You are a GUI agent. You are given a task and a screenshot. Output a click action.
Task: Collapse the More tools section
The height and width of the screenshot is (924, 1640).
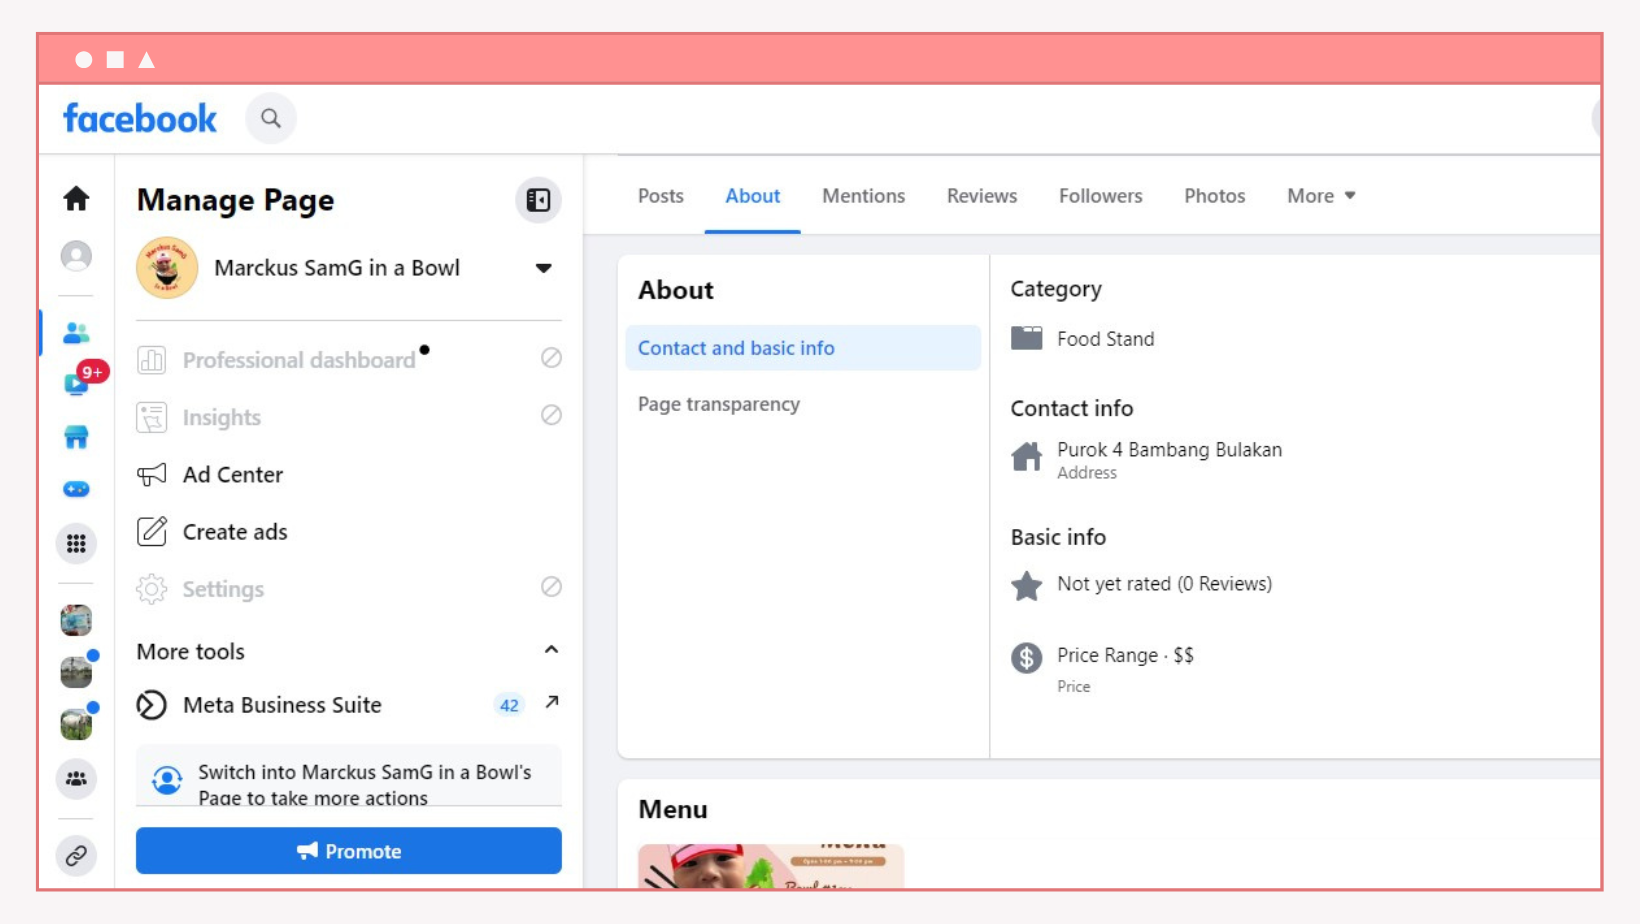551,650
